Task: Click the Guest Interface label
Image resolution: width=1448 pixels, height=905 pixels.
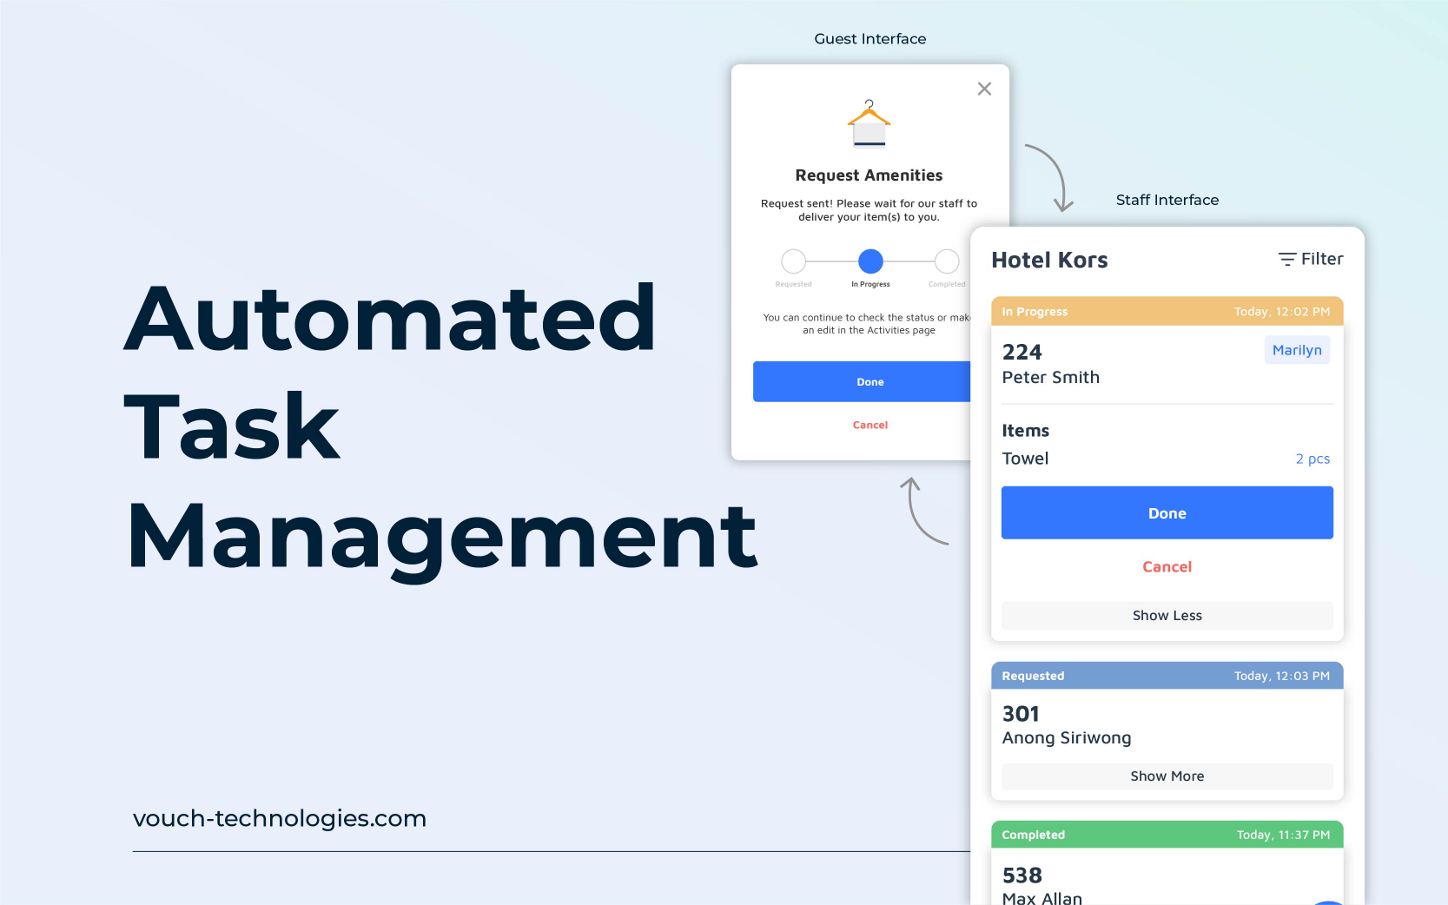Action: click(x=870, y=39)
